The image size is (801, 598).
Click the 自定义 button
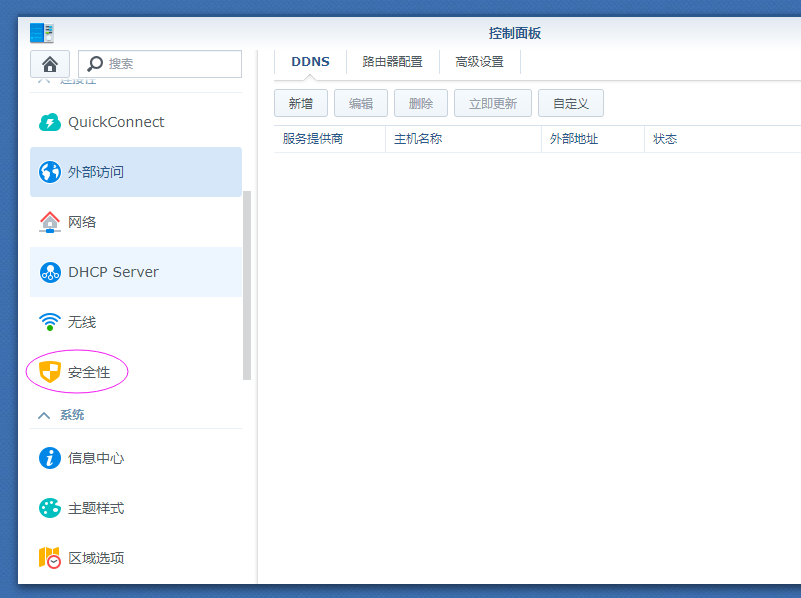point(571,103)
